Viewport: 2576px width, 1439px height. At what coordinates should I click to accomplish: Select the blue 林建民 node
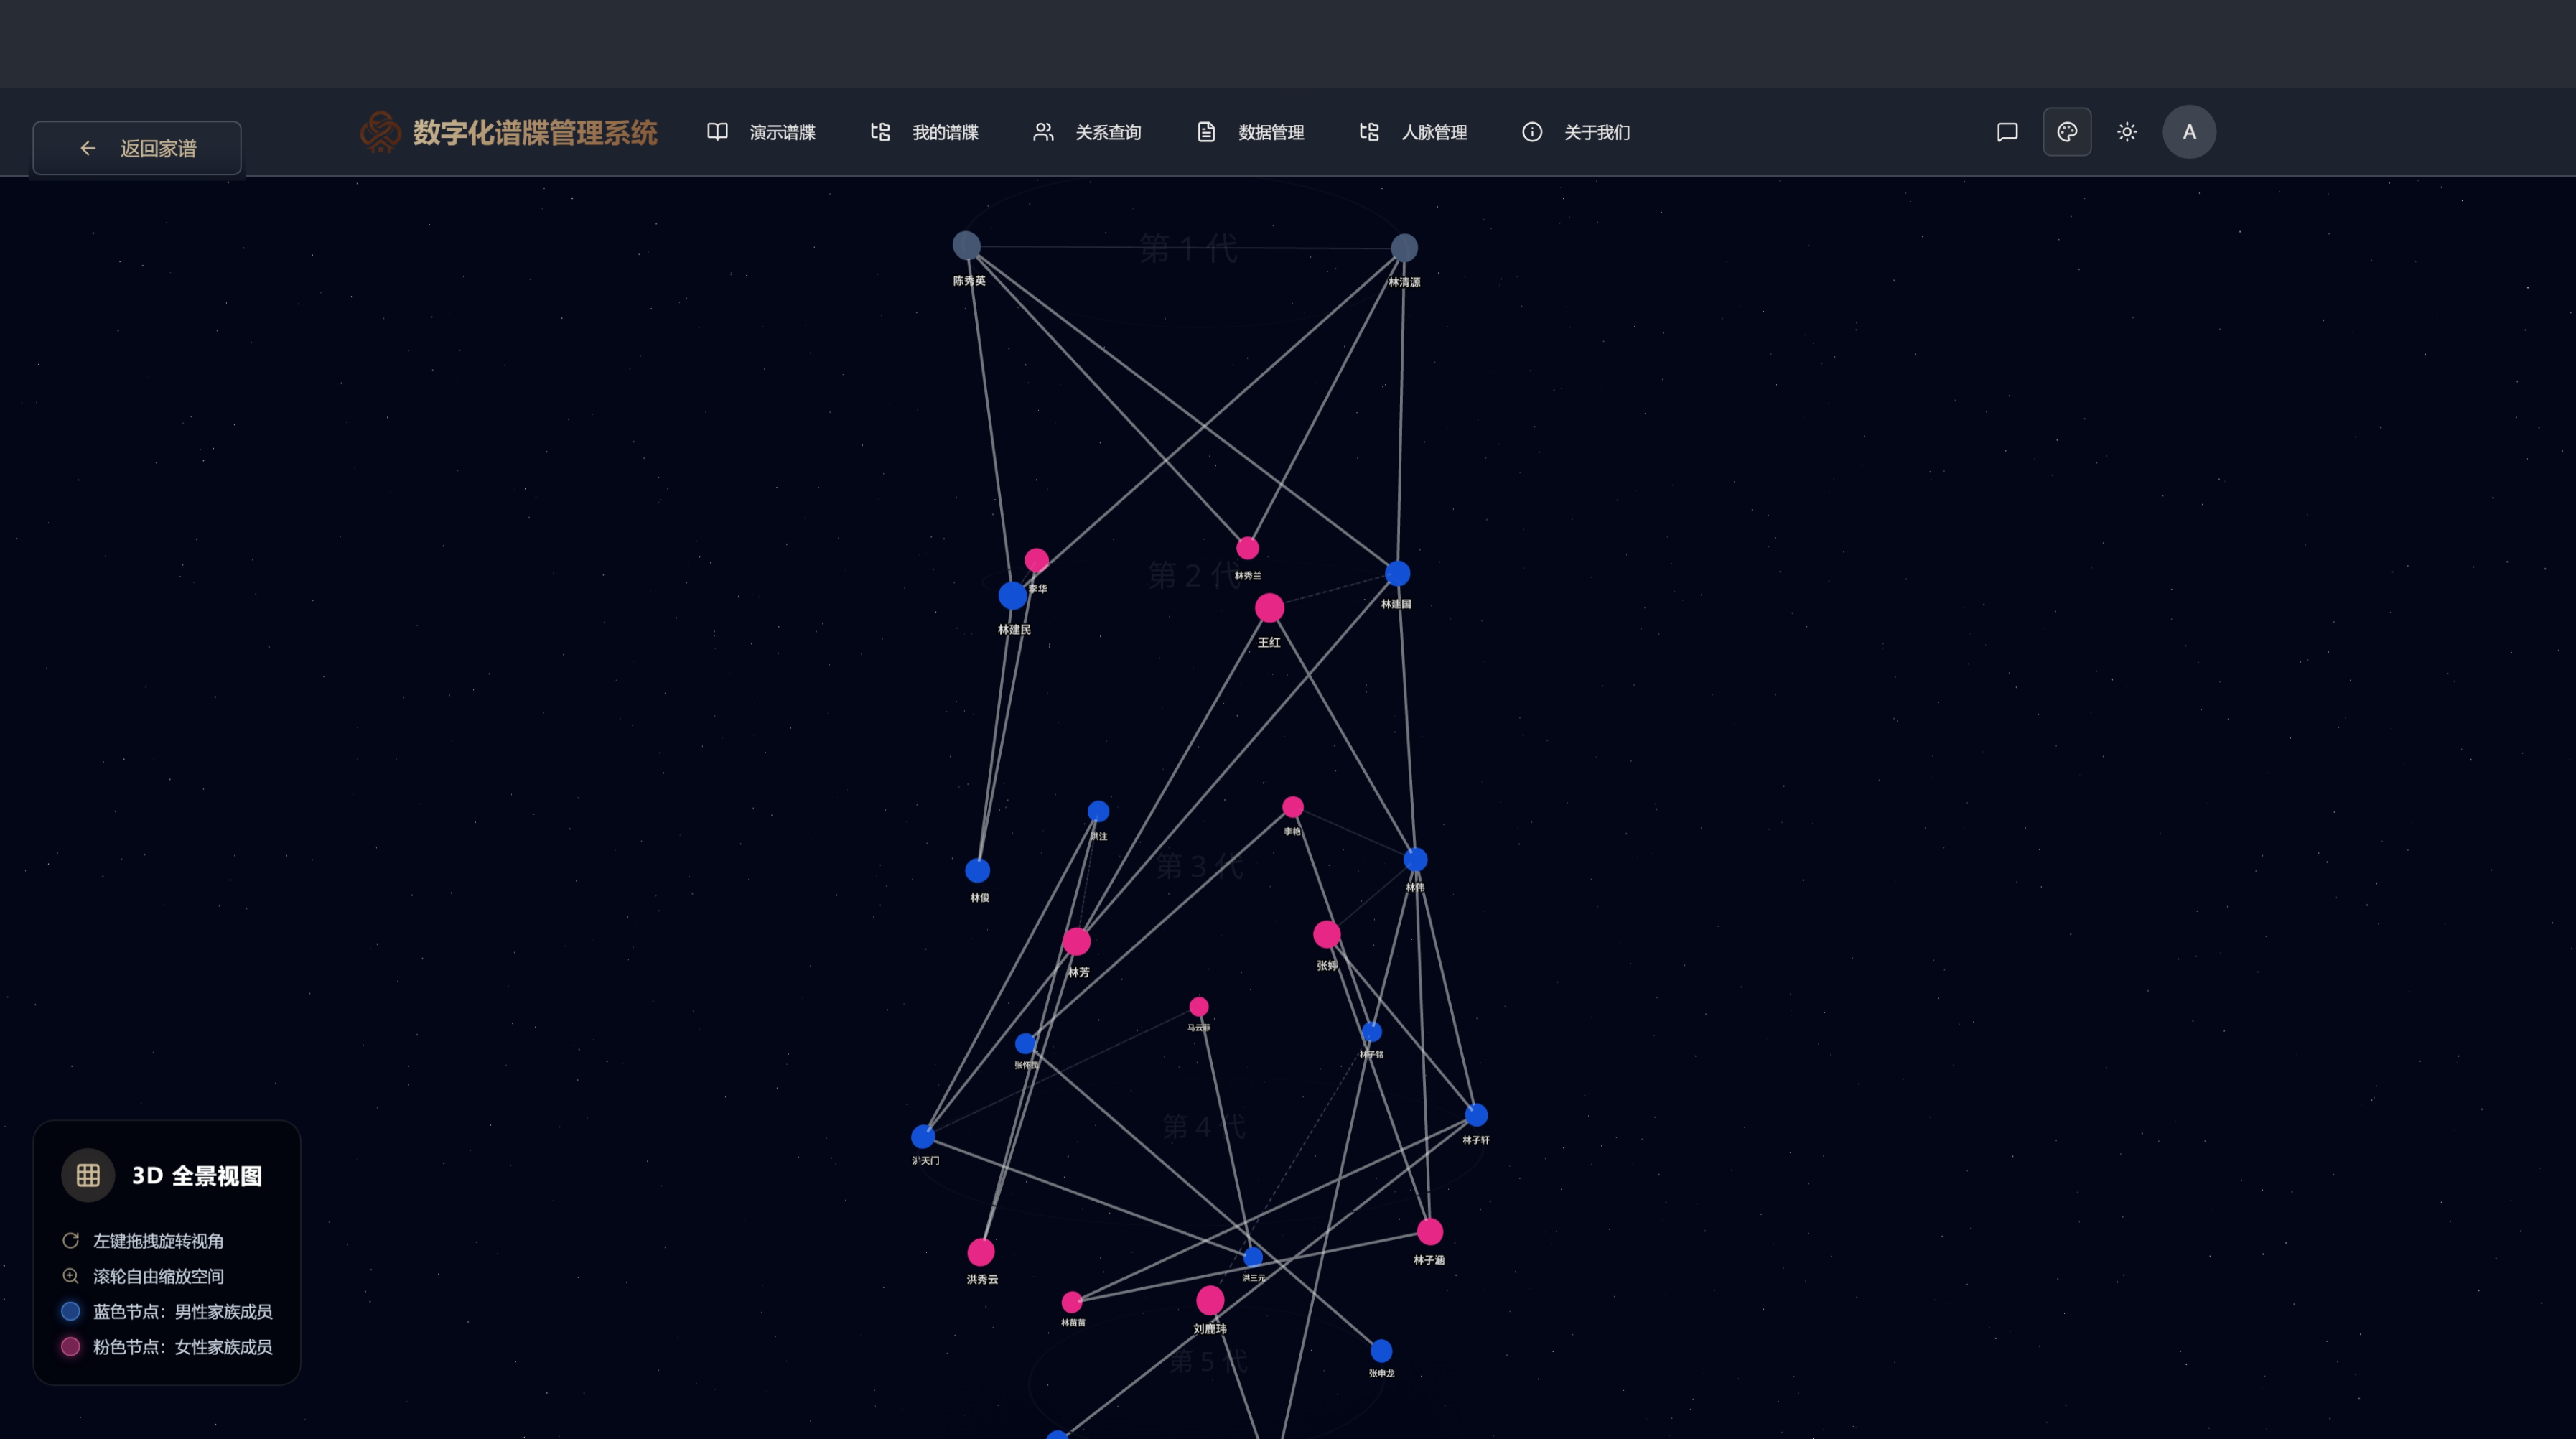pyautogui.click(x=1012, y=595)
